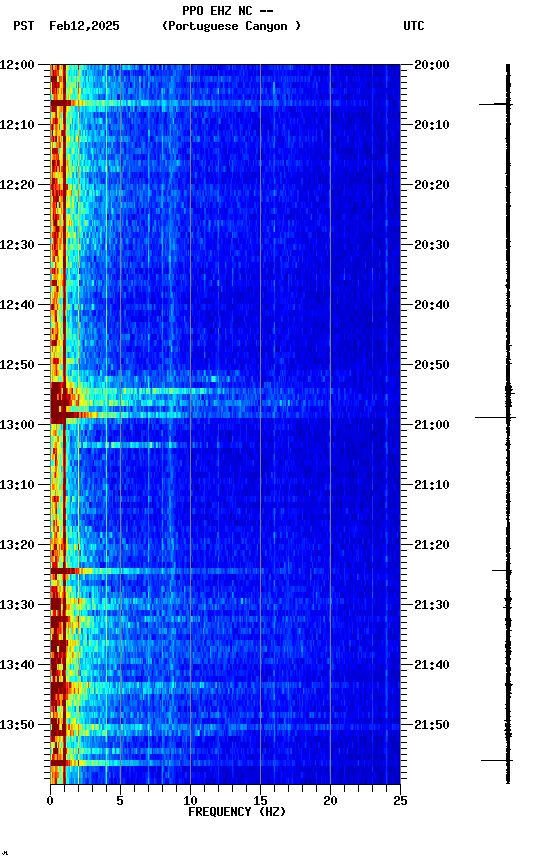Screen dimensions: 552x864
Task: Click the 13:20 PST time label
Action: click(17, 546)
